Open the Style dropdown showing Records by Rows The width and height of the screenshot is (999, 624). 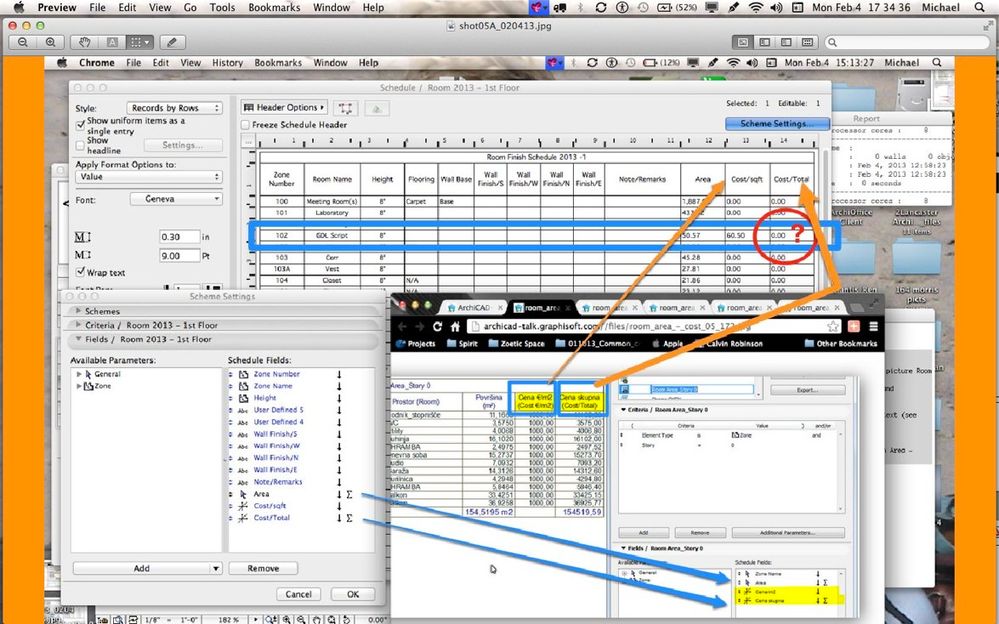click(x=174, y=108)
